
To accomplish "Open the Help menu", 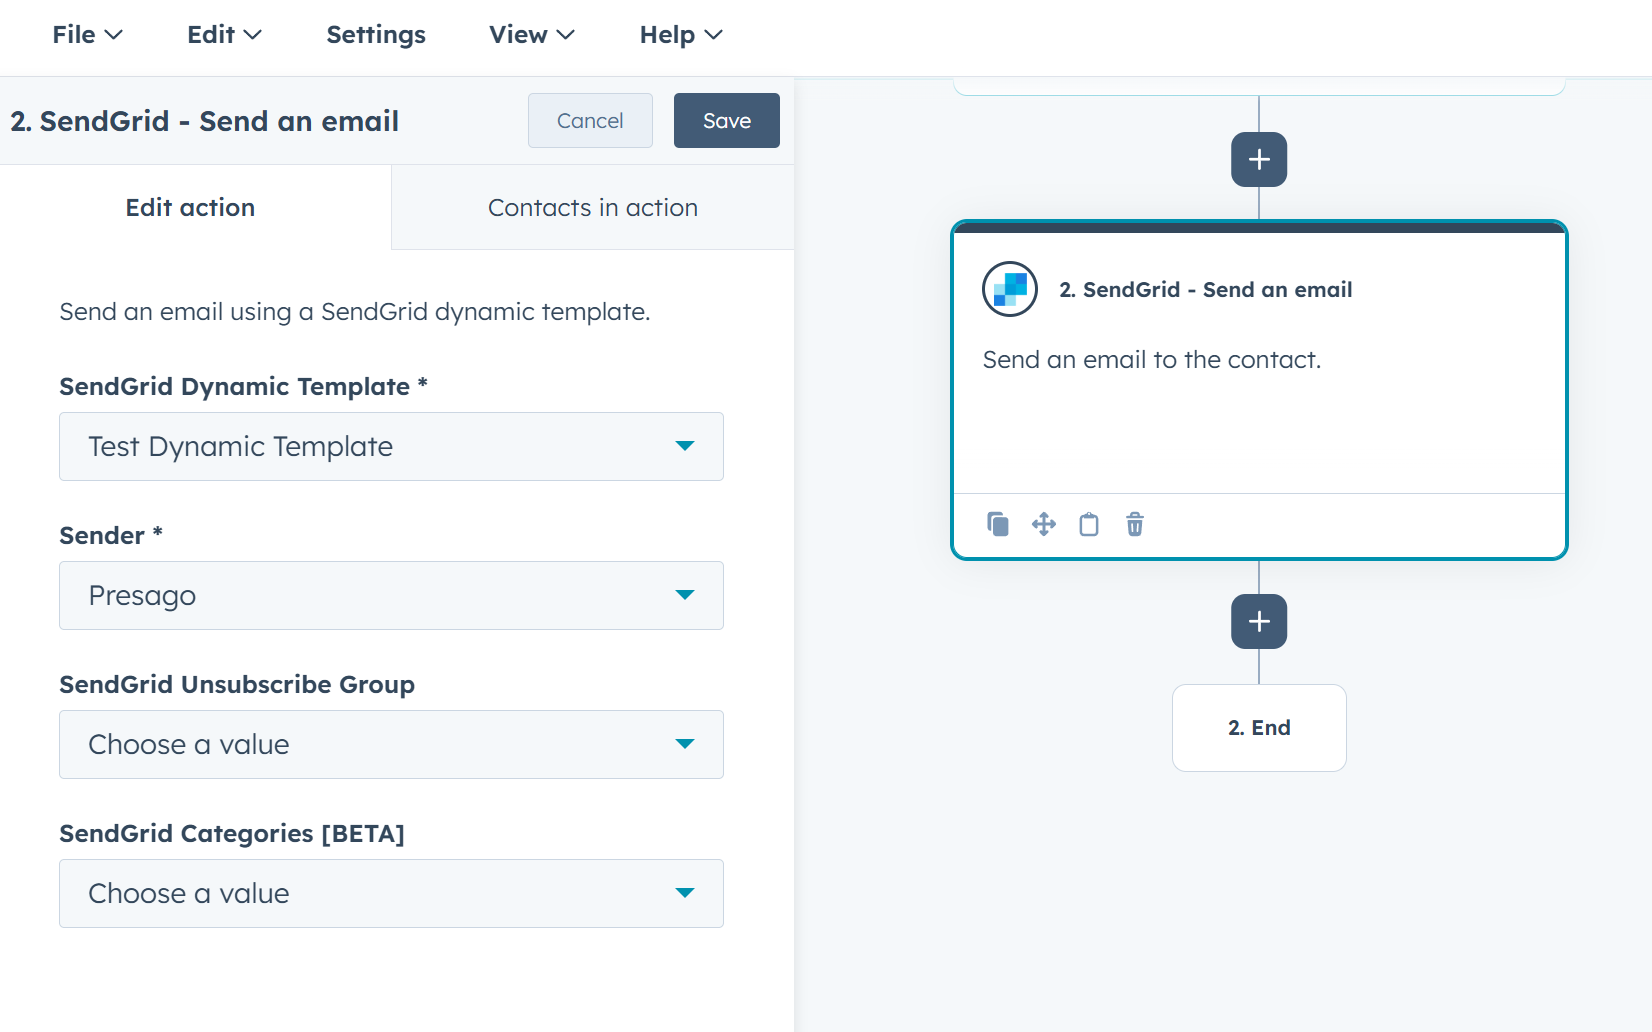I will point(679,34).
